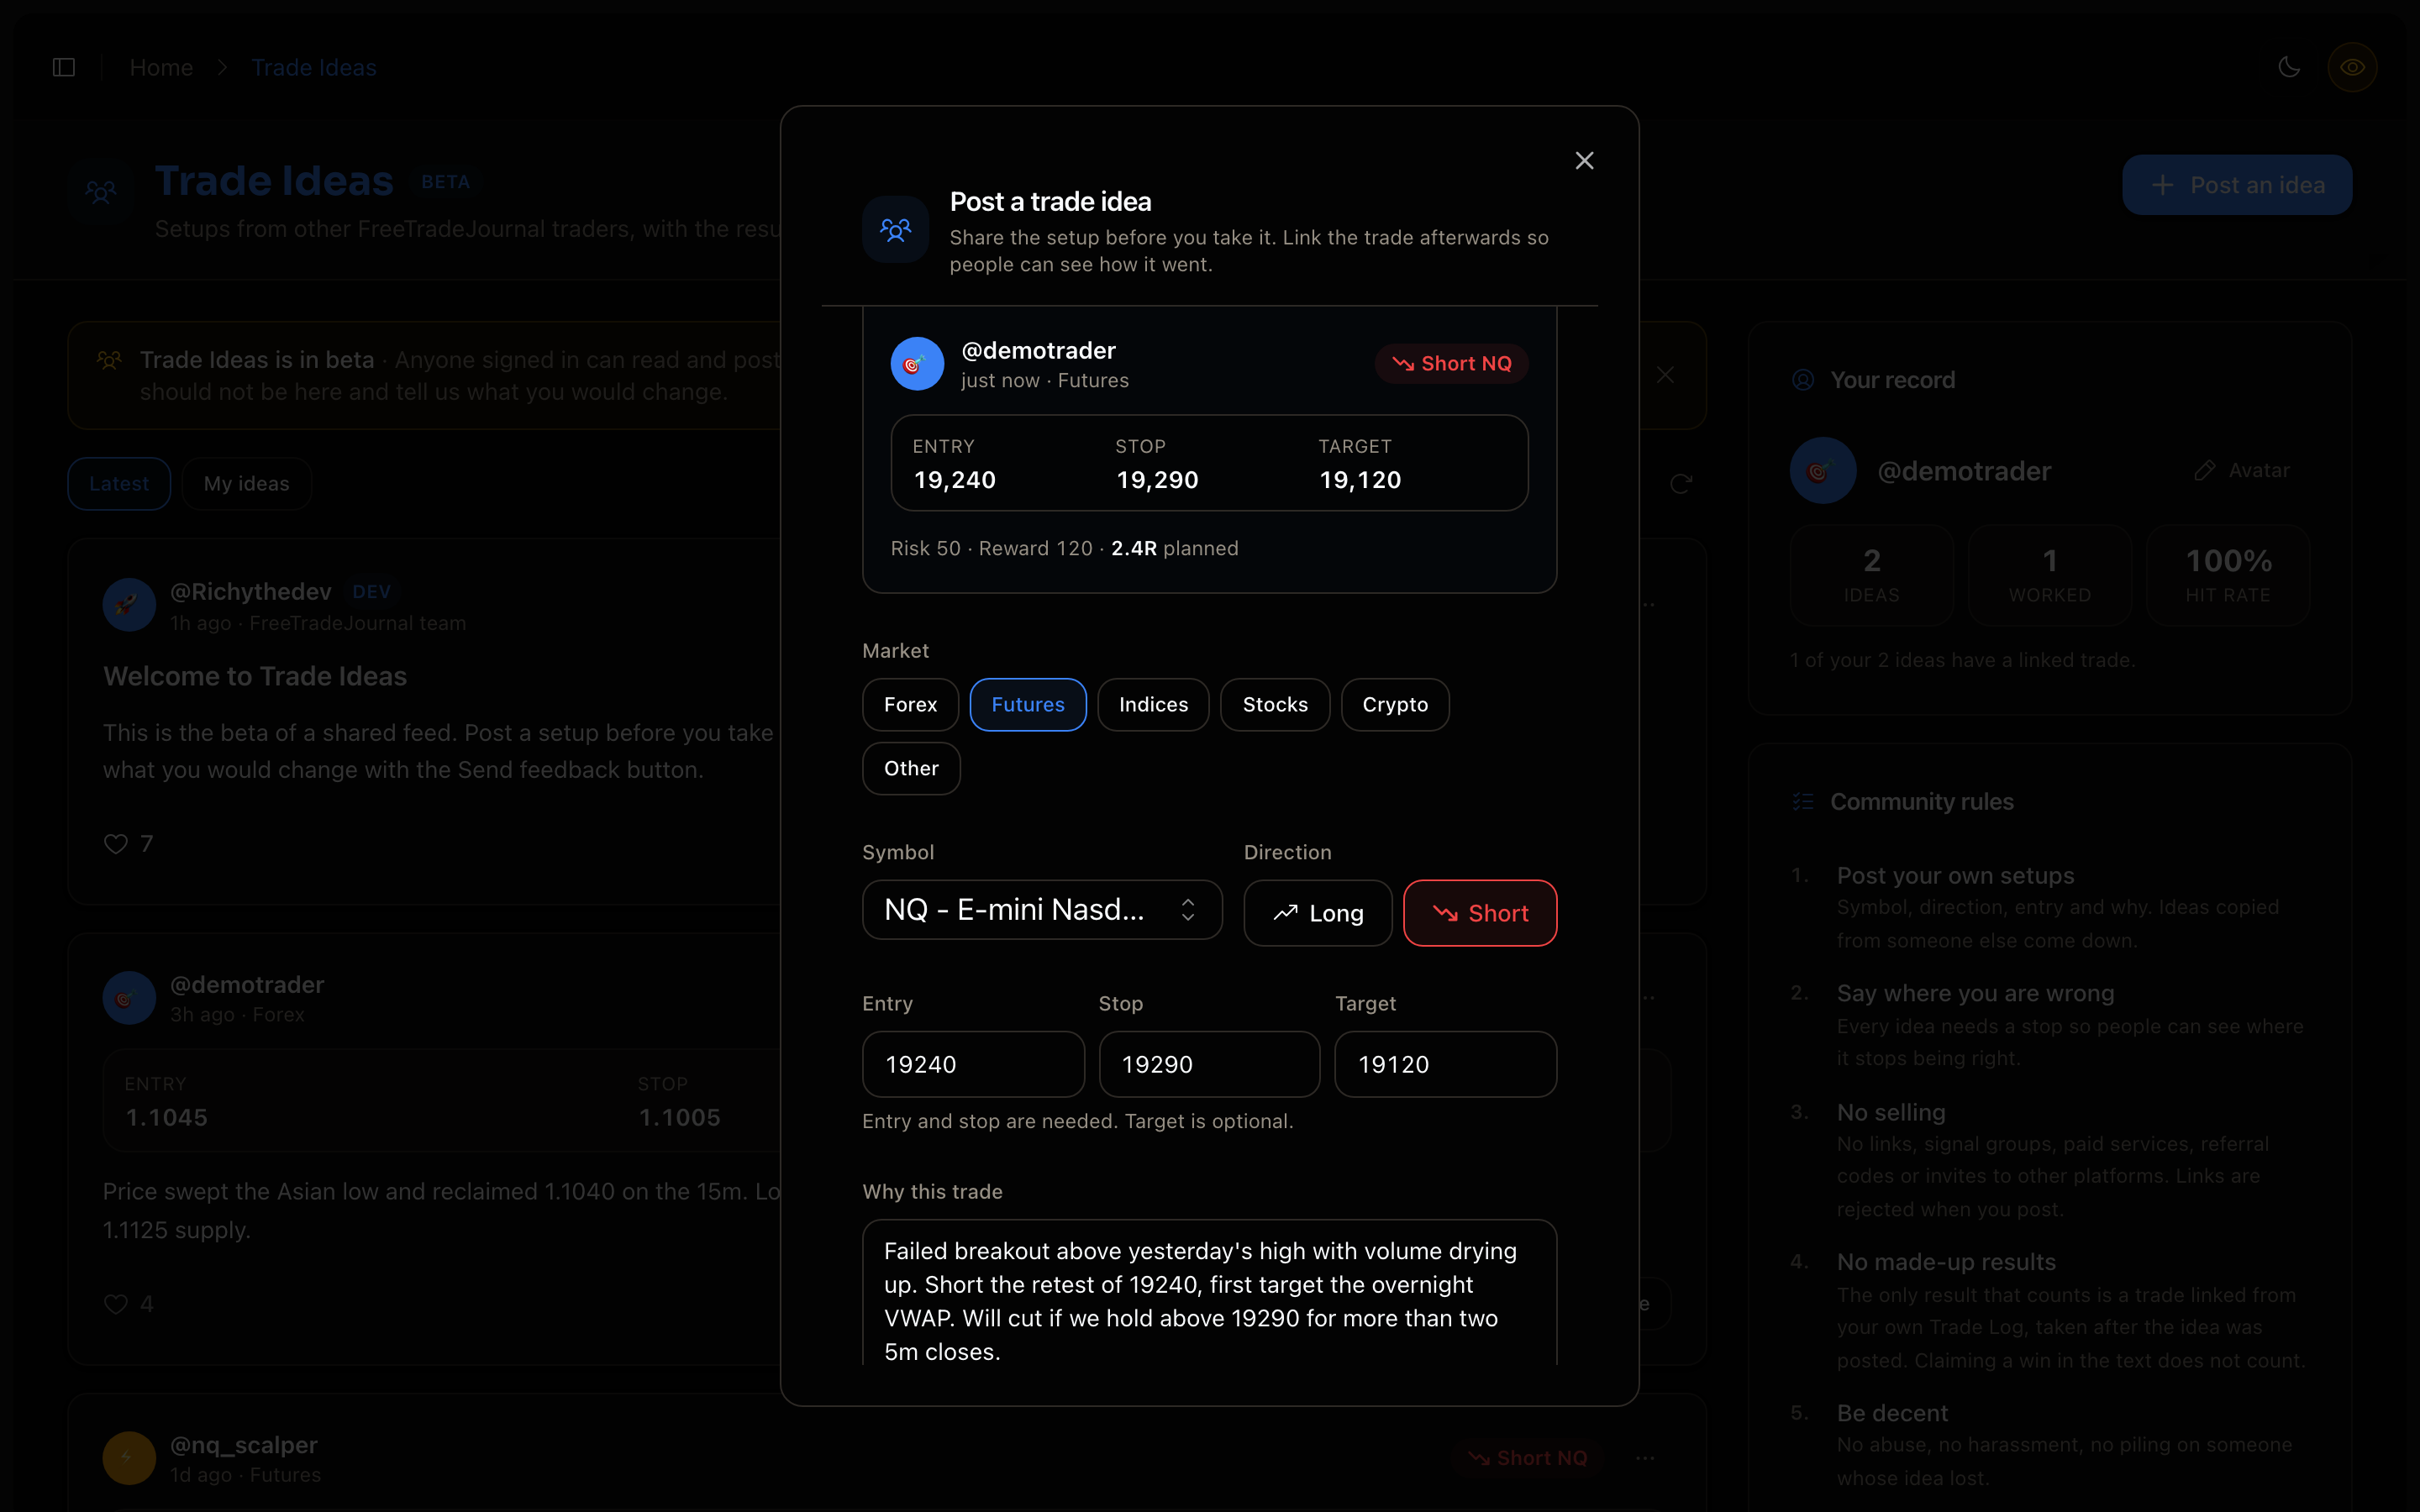Click the 100% HIT RATE stat card
The width and height of the screenshot is (2420, 1512).
point(2228,575)
